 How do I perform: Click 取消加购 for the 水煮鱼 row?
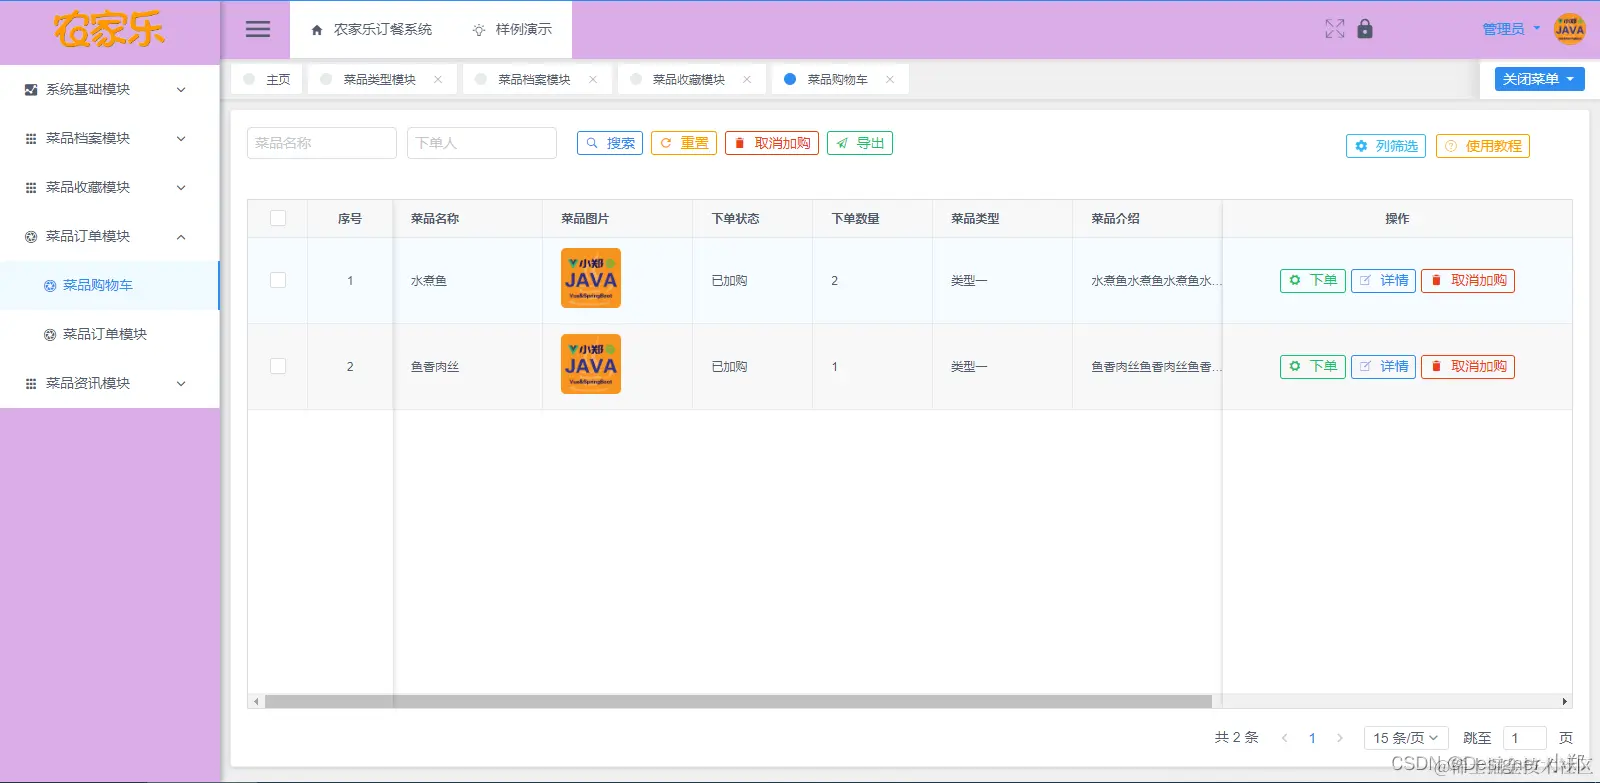click(1468, 280)
